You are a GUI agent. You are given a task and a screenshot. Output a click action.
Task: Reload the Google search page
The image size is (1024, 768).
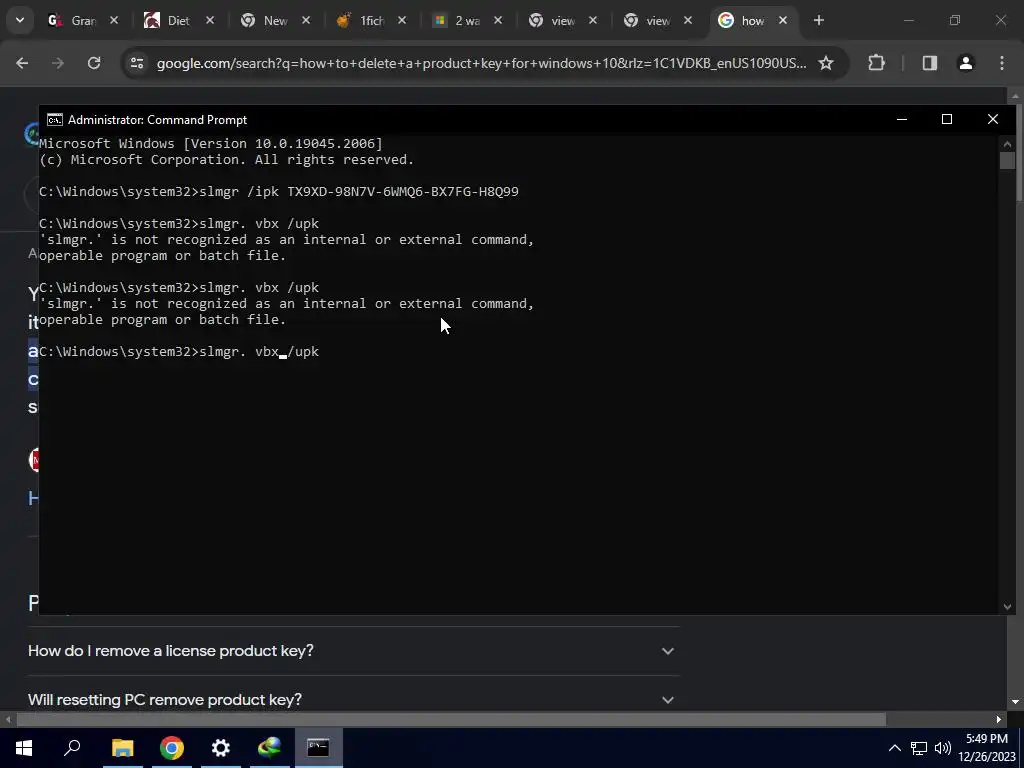94,63
